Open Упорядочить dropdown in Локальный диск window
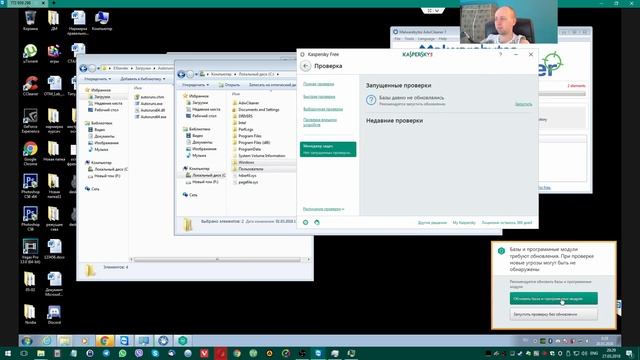The width and height of the screenshot is (640, 360). tap(196, 85)
